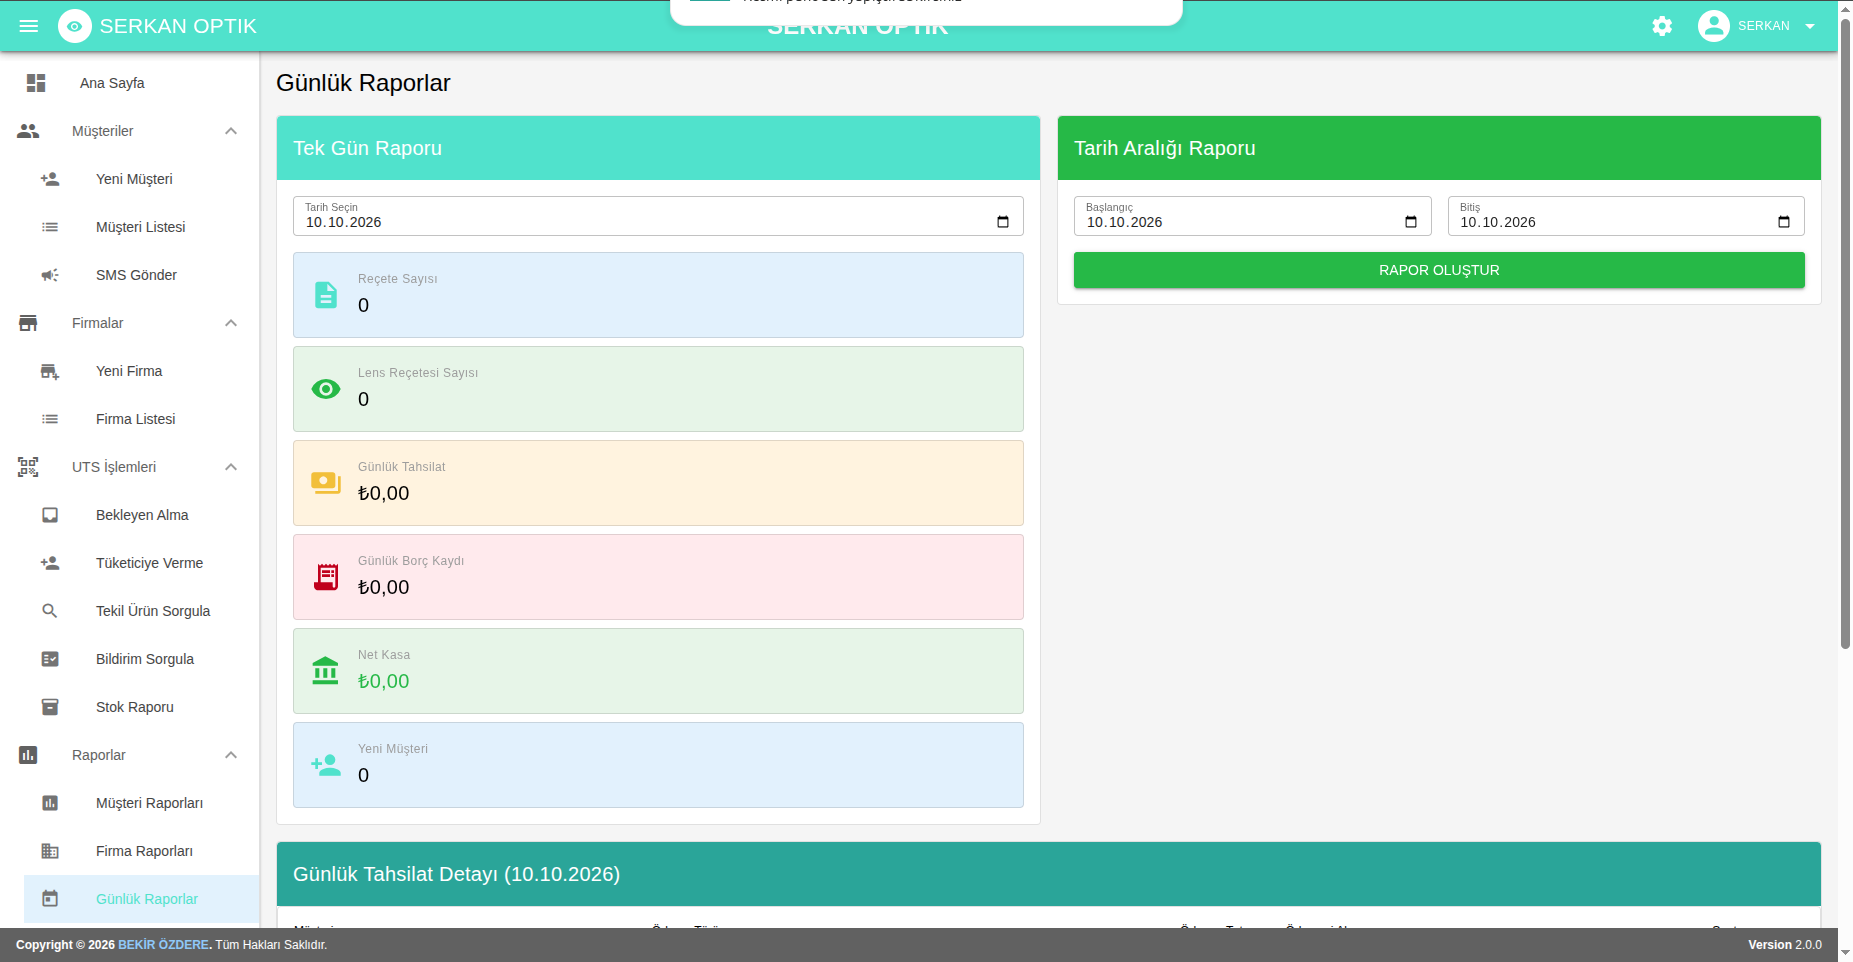Click the Bildirim Sorgula checklist icon
Image resolution: width=1853 pixels, height=962 pixels.
(x=50, y=659)
